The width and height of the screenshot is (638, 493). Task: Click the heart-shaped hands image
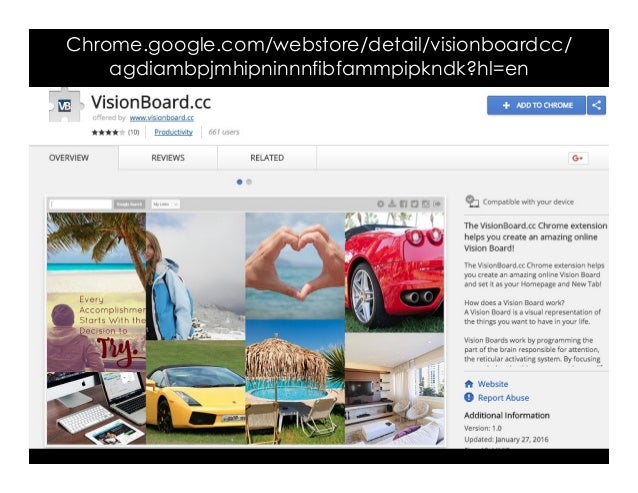tap(295, 265)
